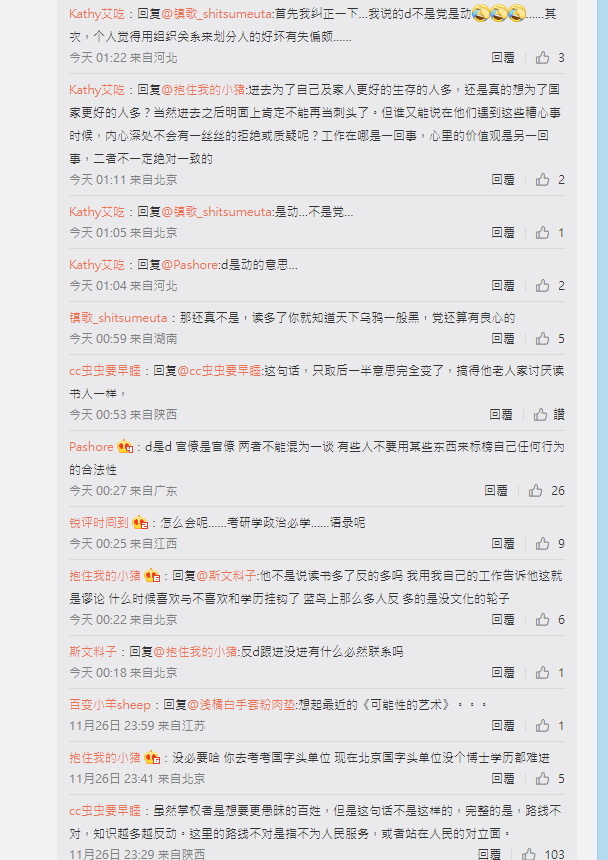This screenshot has height=860, width=608.
Task: Reply to 斯文料子's comment from 北京
Action: point(503,672)
